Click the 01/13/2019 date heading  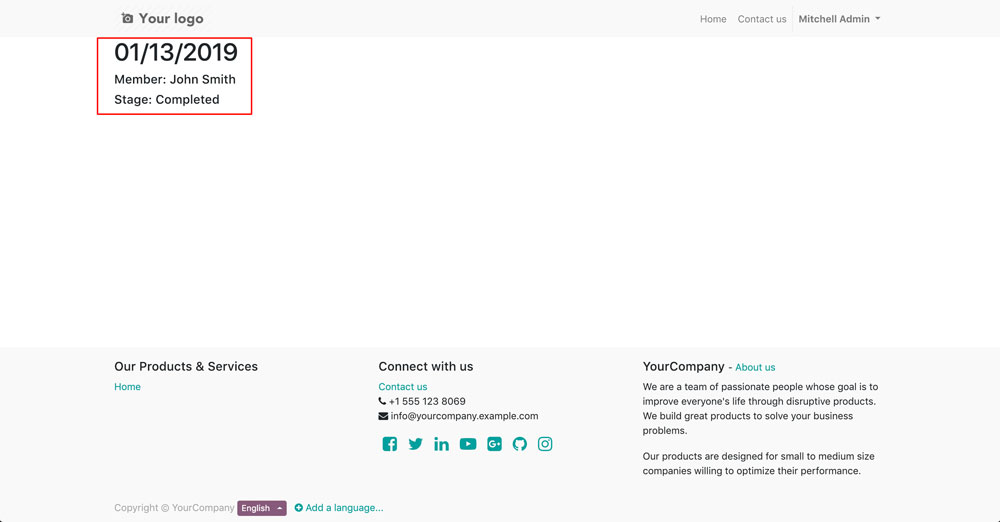(x=176, y=52)
